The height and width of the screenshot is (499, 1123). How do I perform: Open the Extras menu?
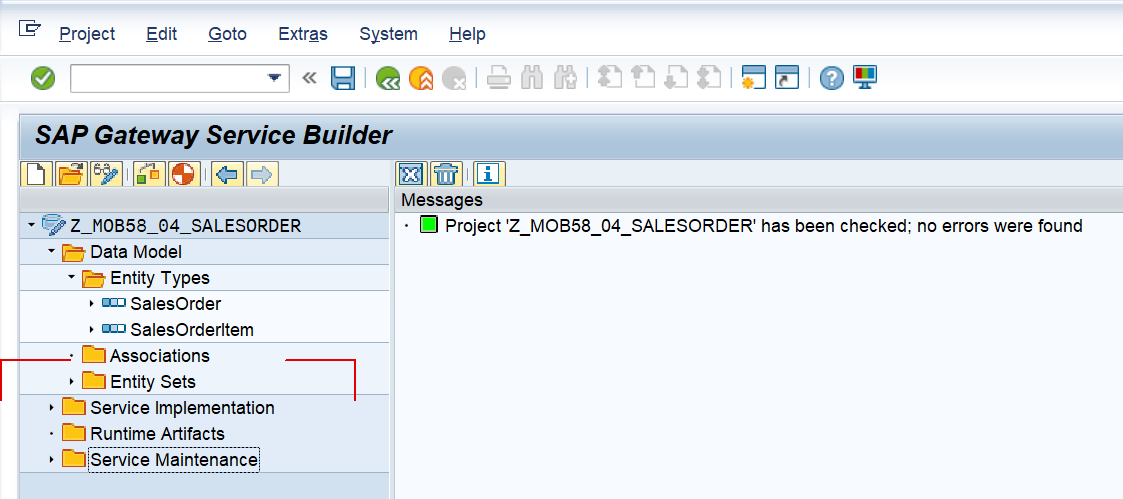click(x=303, y=34)
